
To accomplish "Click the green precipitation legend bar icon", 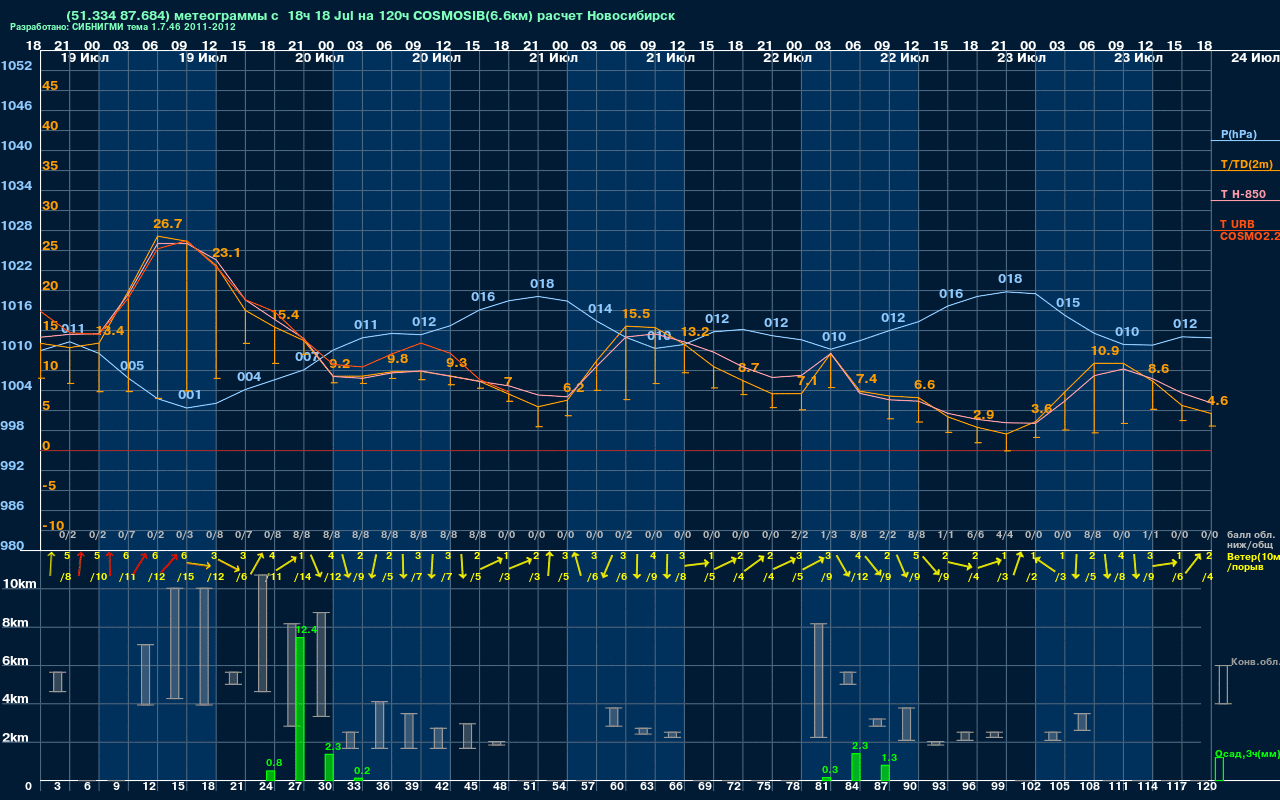I will tap(1218, 769).
